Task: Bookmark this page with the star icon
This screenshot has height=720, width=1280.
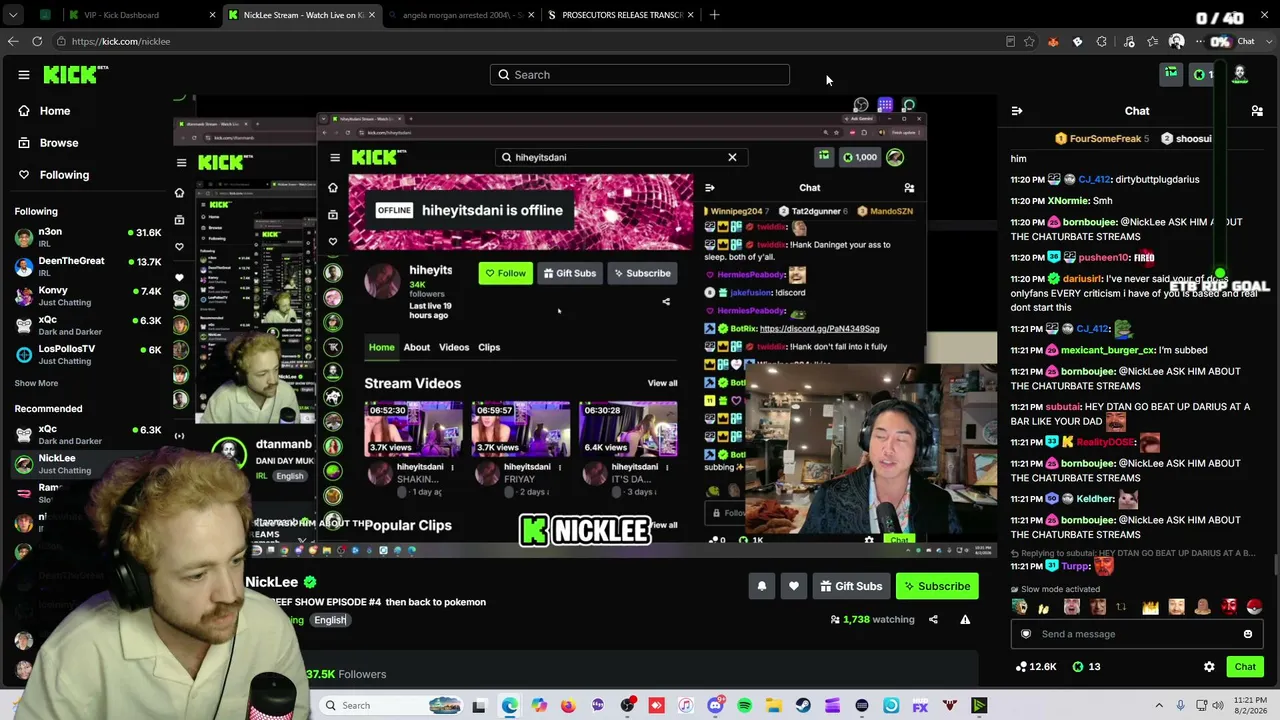Action: click(x=1029, y=42)
